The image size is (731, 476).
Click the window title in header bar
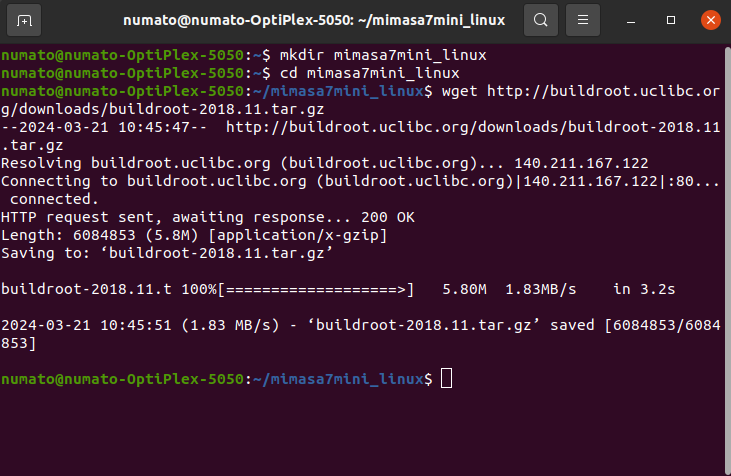click(315, 20)
